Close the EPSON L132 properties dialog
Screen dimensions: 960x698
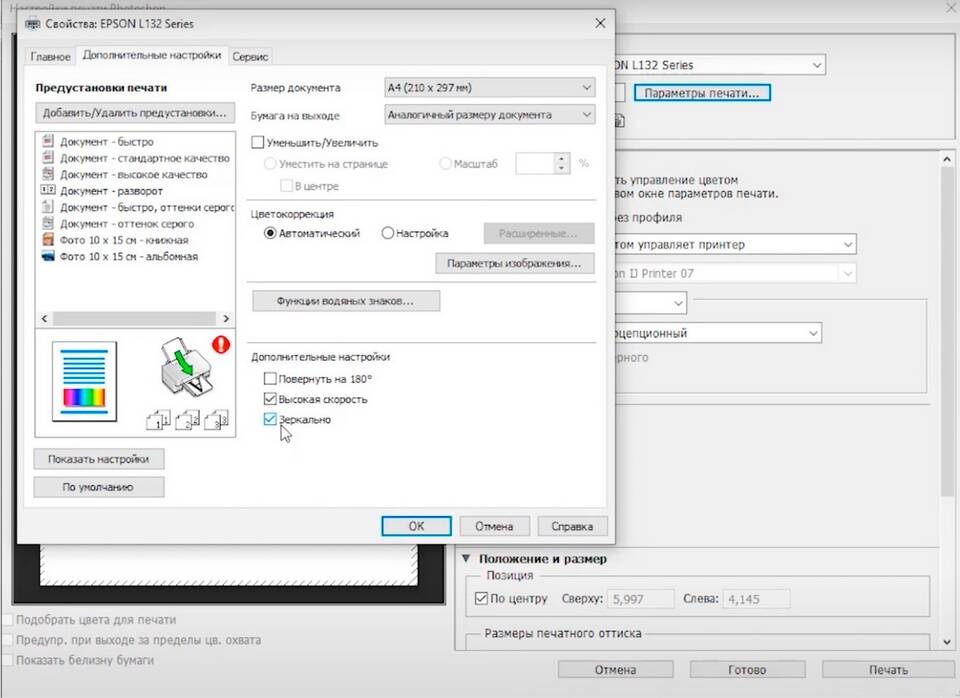(600, 23)
